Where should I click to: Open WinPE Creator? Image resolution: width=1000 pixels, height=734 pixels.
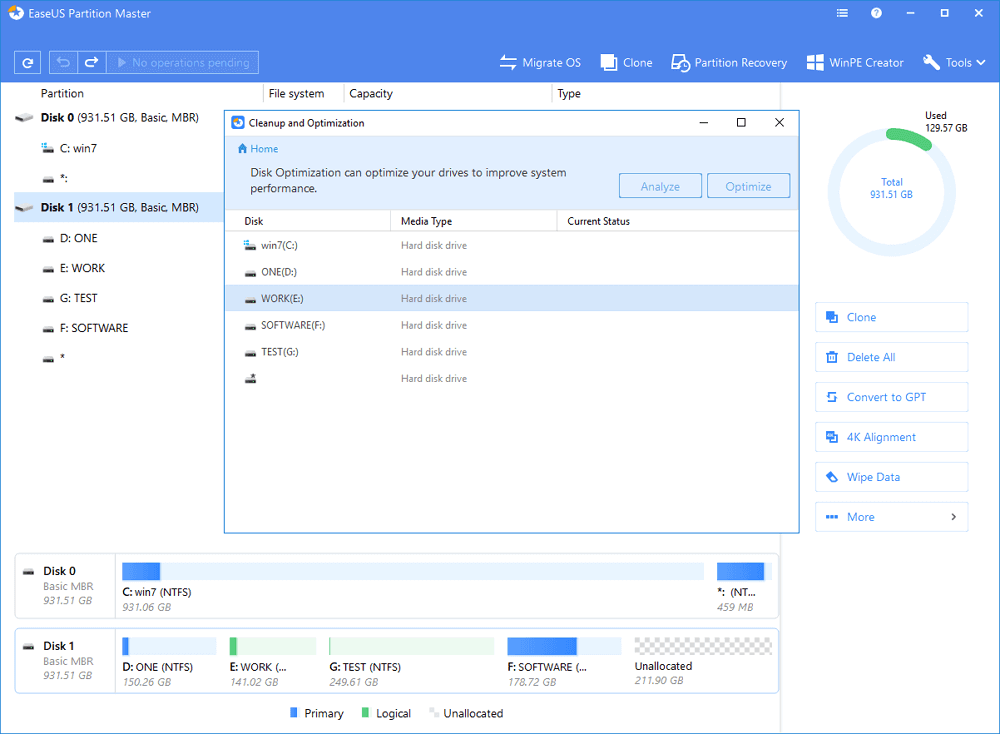pyautogui.click(x=855, y=62)
